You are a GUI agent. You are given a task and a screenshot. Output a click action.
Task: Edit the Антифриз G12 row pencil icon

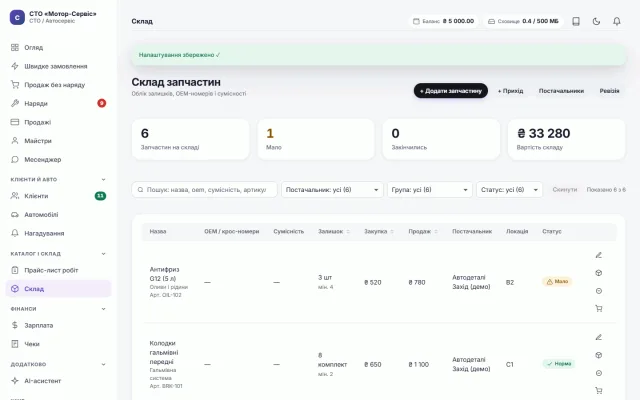(x=598, y=255)
